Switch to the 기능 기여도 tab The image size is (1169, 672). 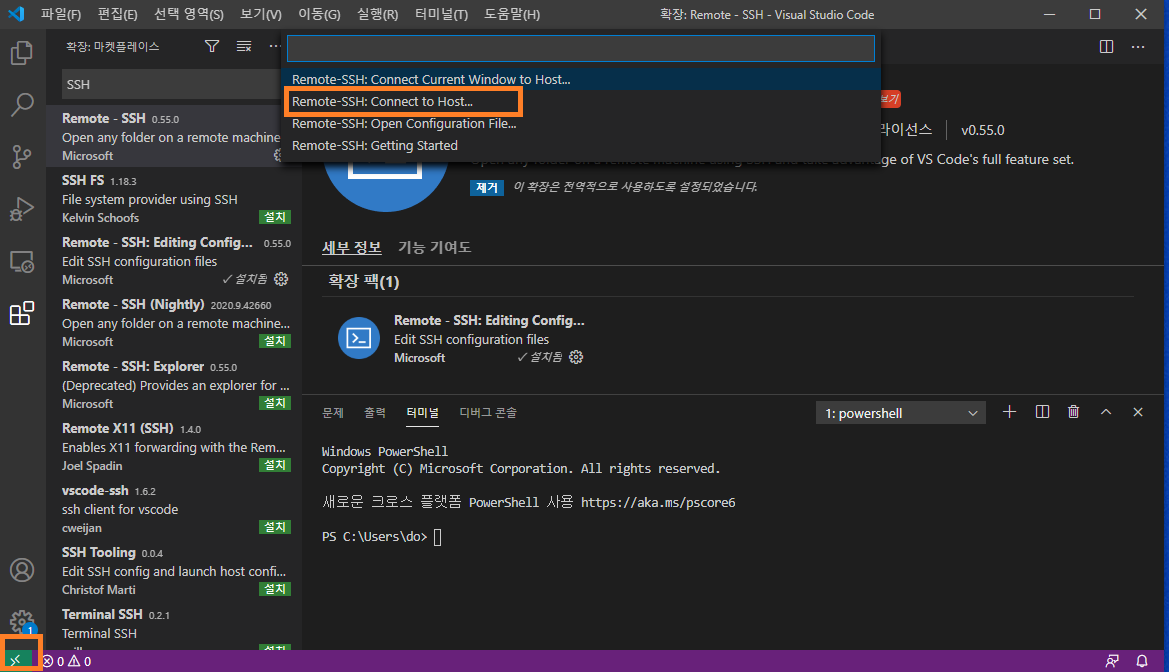(434, 247)
